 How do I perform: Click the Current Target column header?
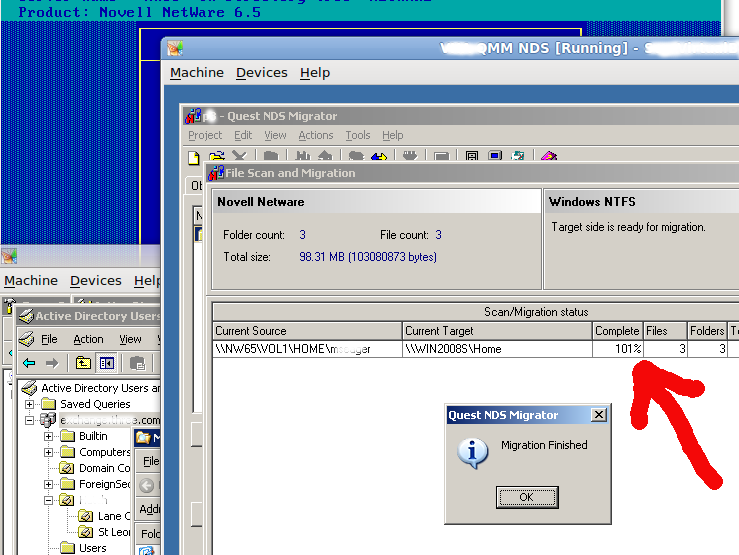click(x=497, y=331)
